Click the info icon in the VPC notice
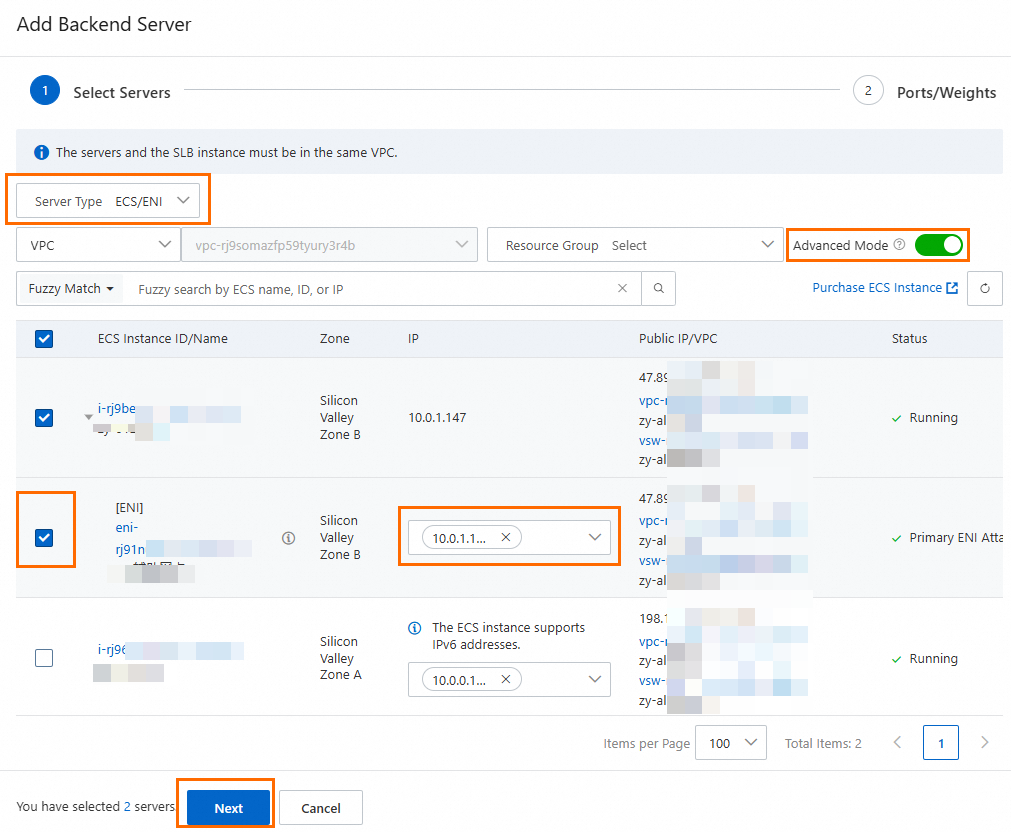Image resolution: width=1011 pixels, height=832 pixels. pos(41,152)
